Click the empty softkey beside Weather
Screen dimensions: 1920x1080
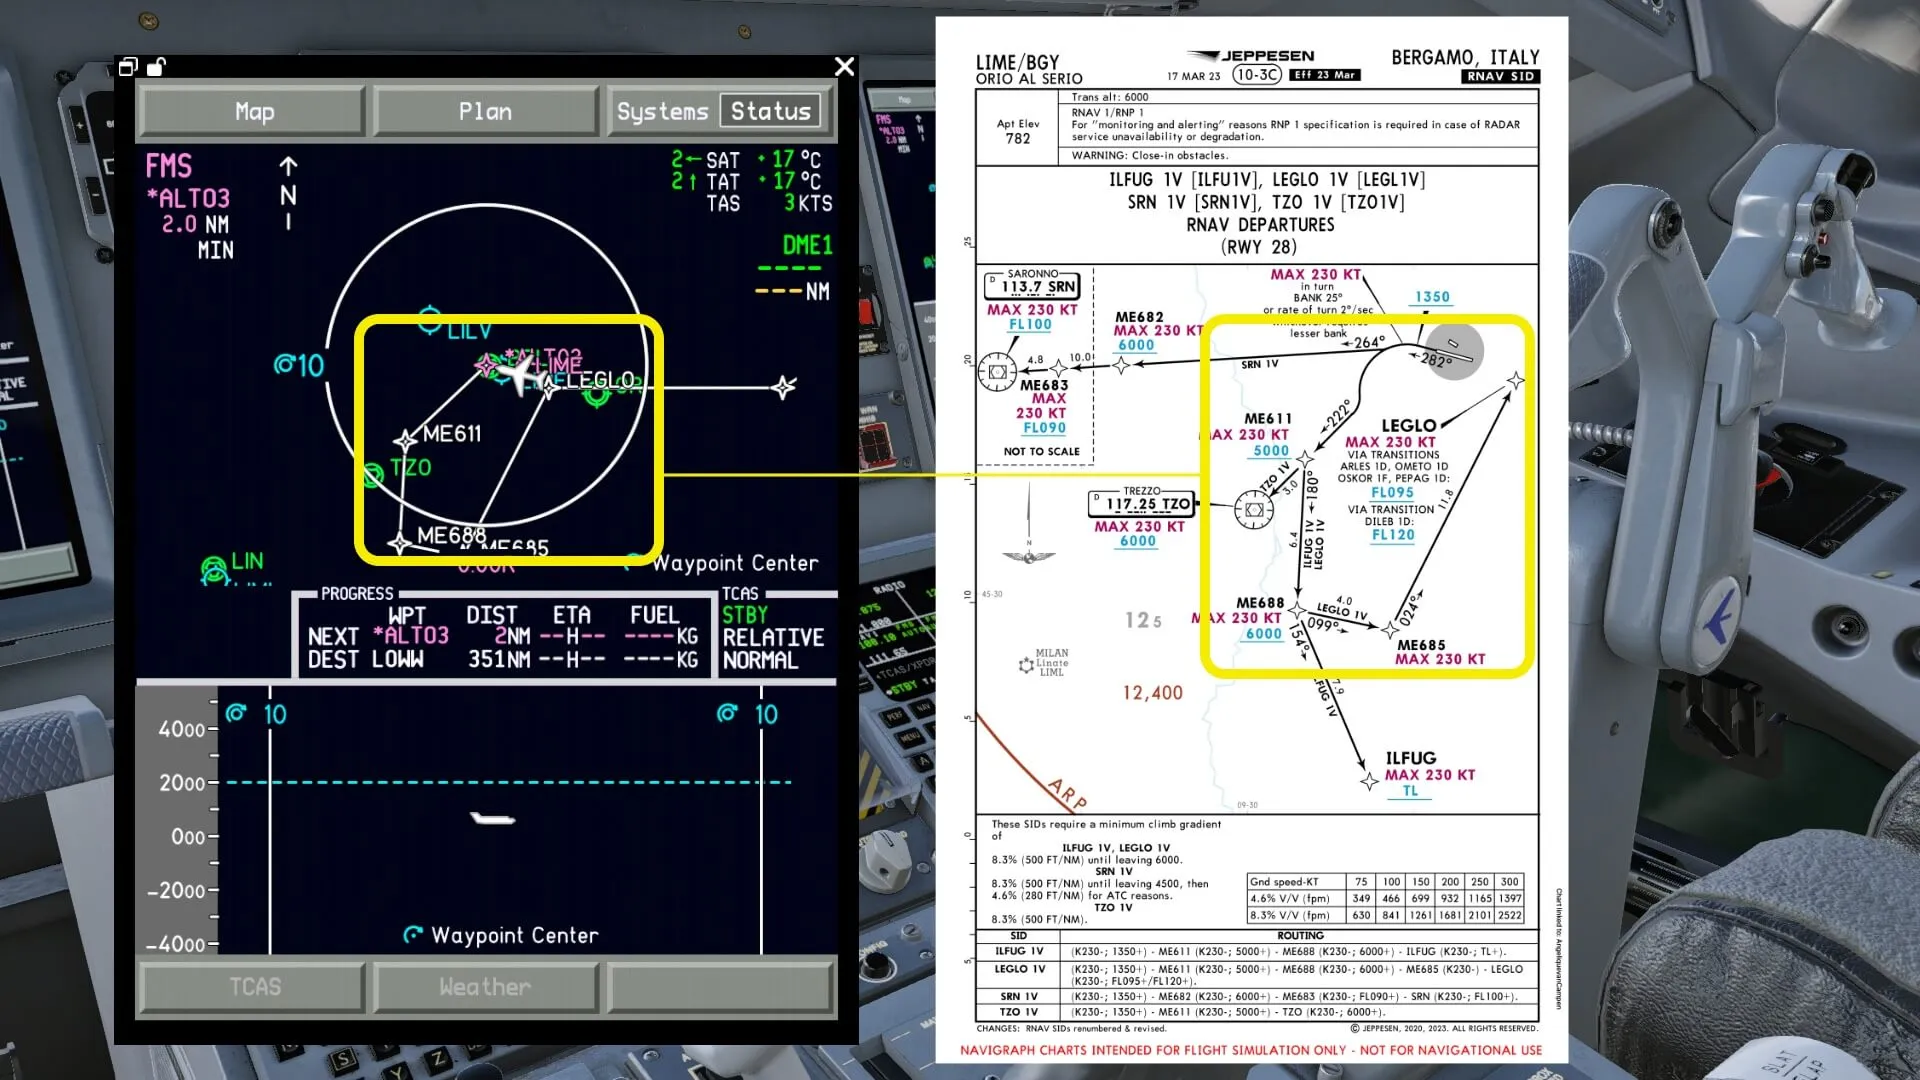(x=720, y=987)
